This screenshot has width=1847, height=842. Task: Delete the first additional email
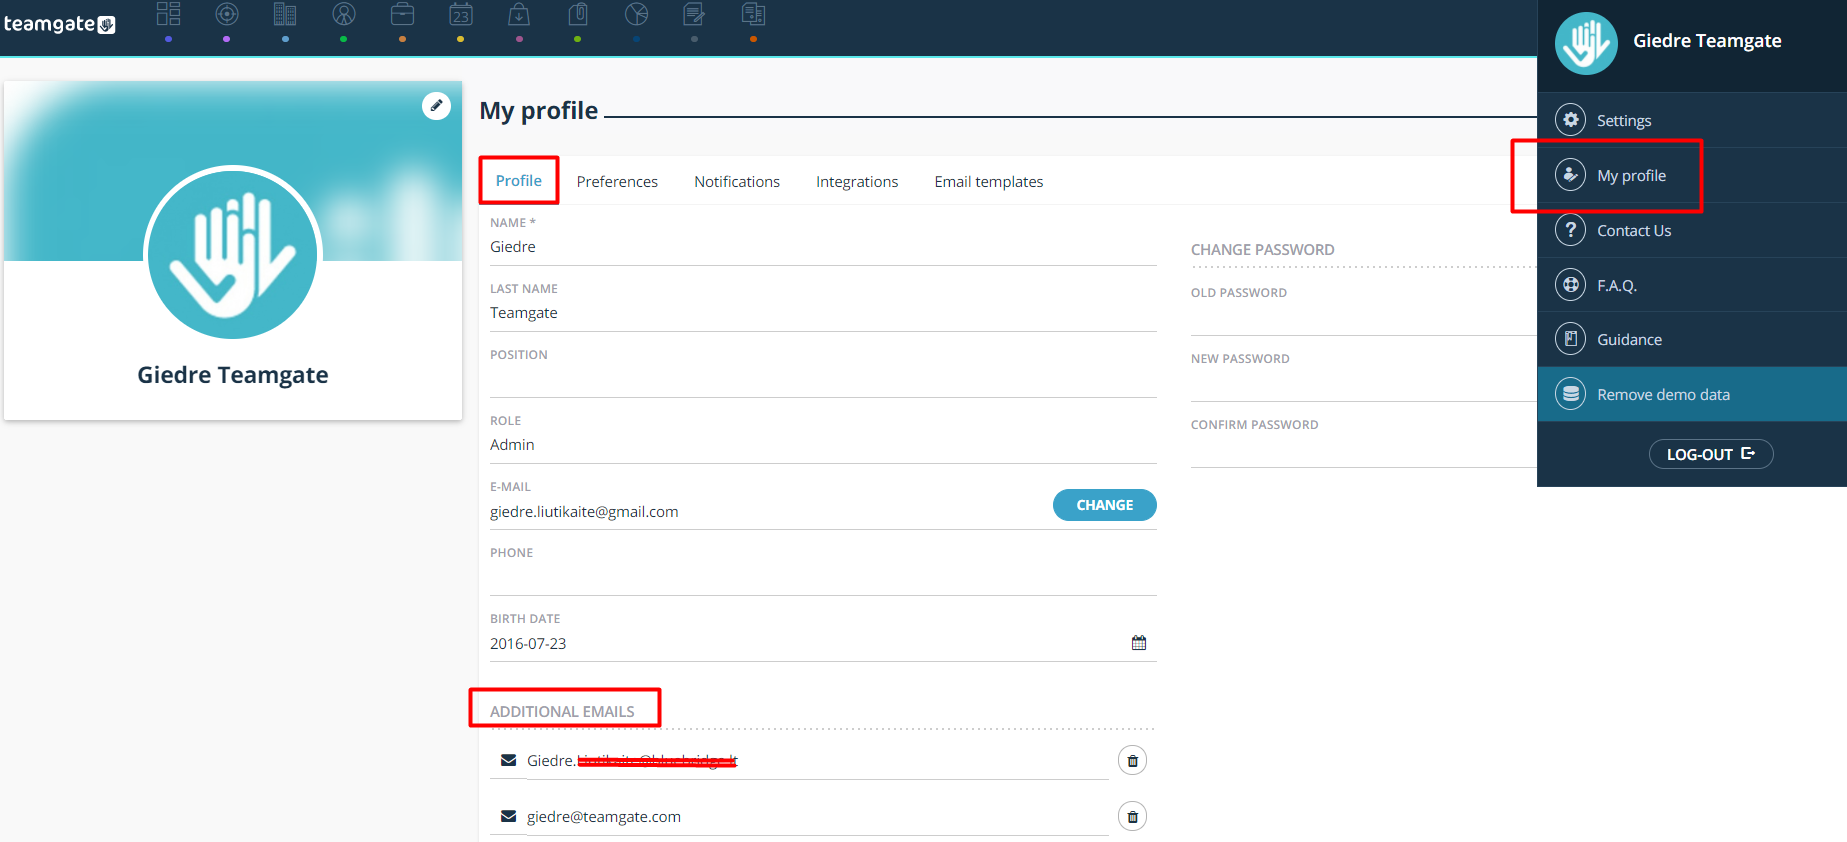point(1132,761)
